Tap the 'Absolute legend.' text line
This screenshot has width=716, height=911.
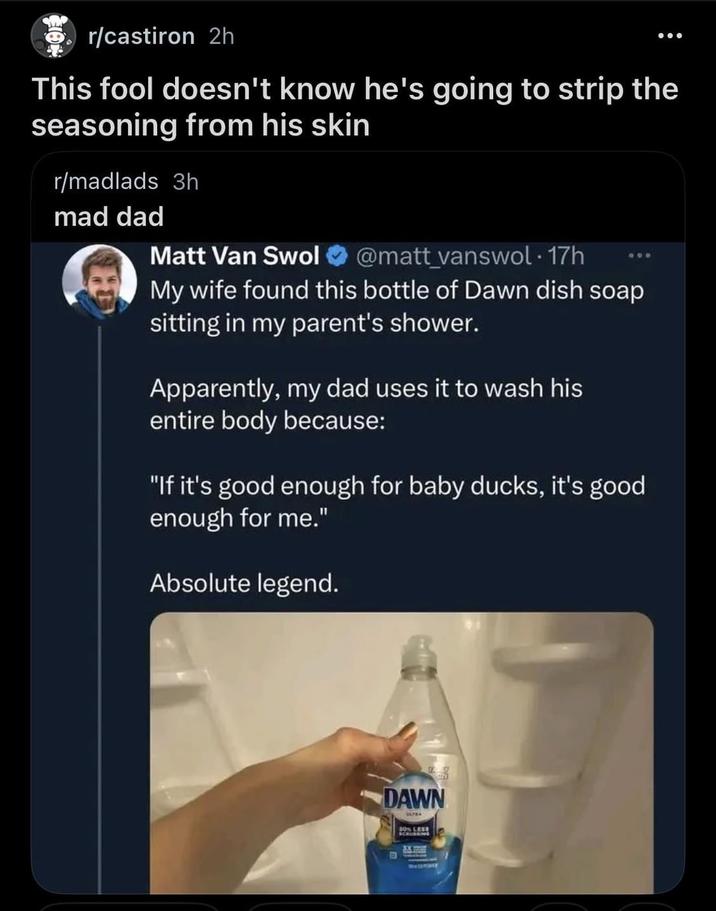pos(243,582)
